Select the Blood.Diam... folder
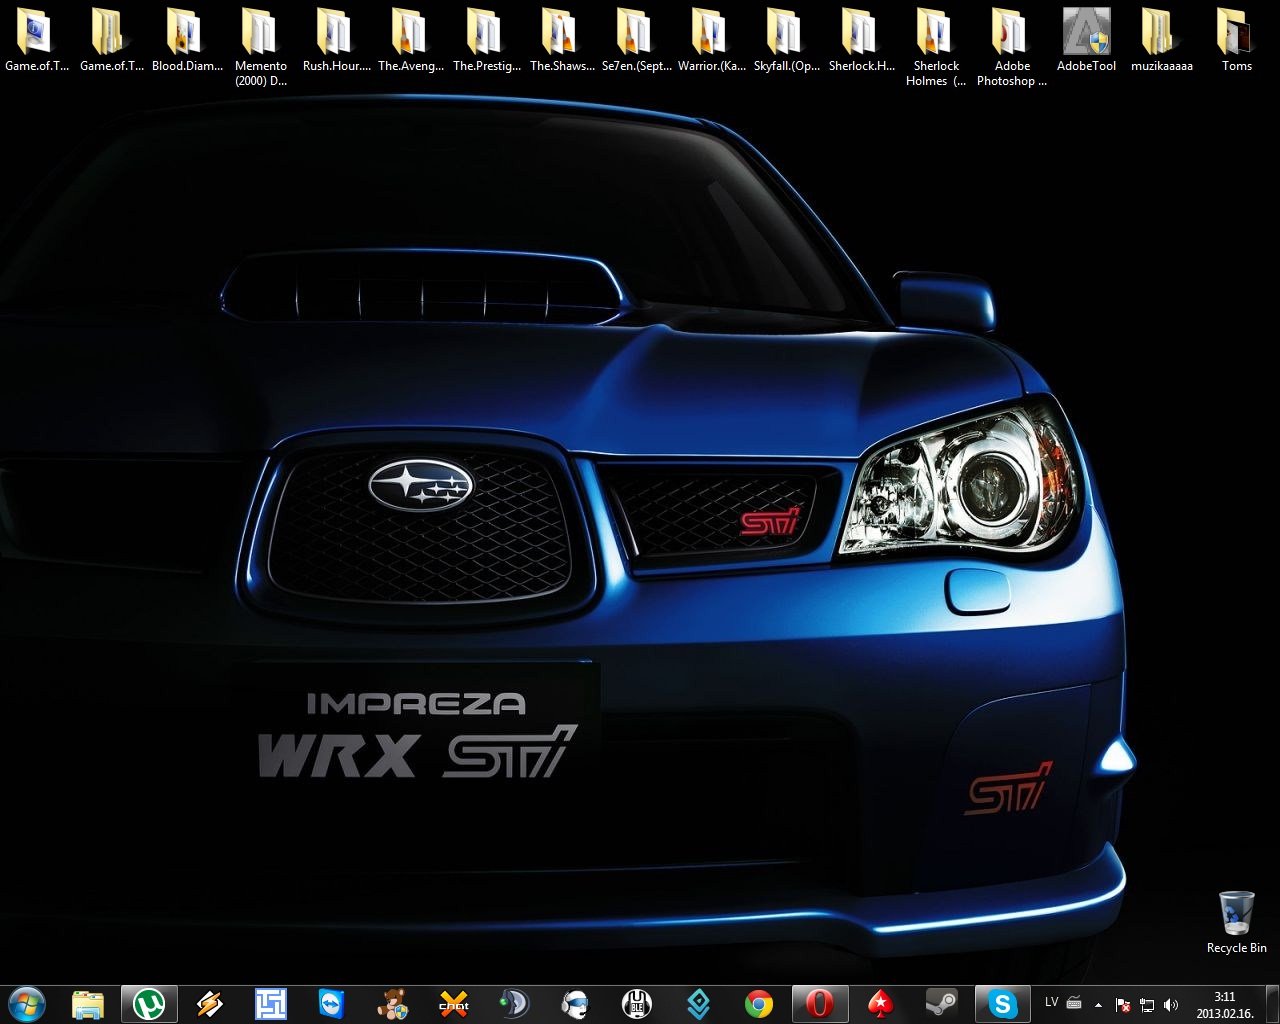The height and width of the screenshot is (1024, 1280). [x=187, y=40]
